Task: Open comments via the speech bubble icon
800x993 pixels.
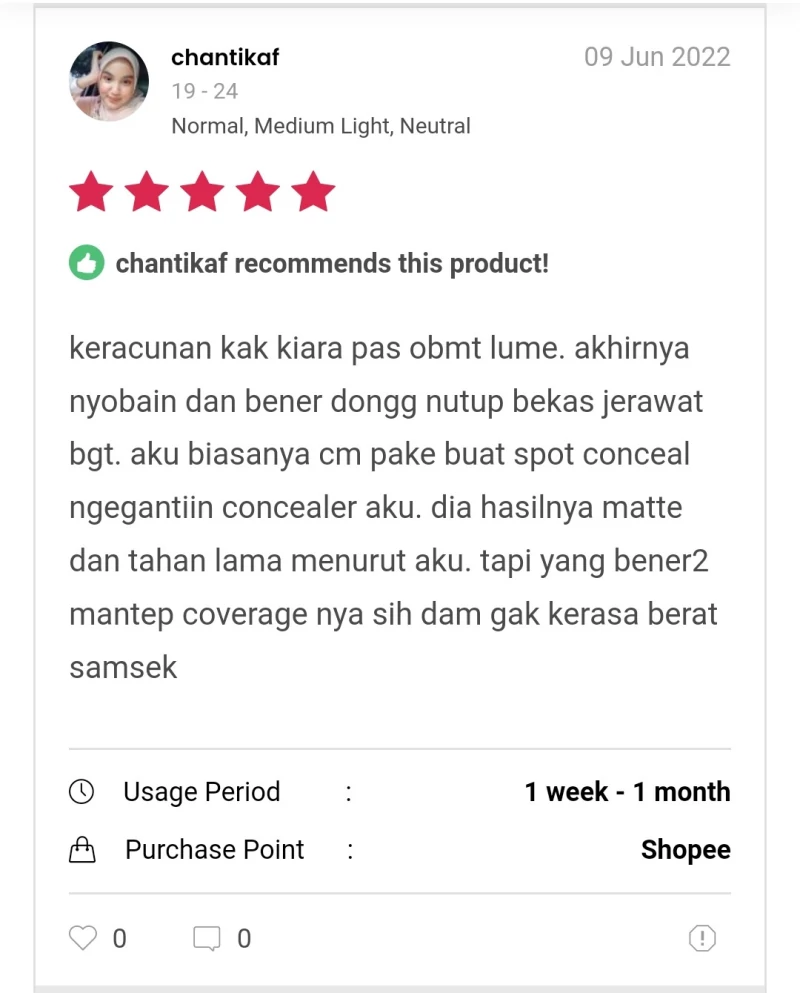Action: [206, 939]
